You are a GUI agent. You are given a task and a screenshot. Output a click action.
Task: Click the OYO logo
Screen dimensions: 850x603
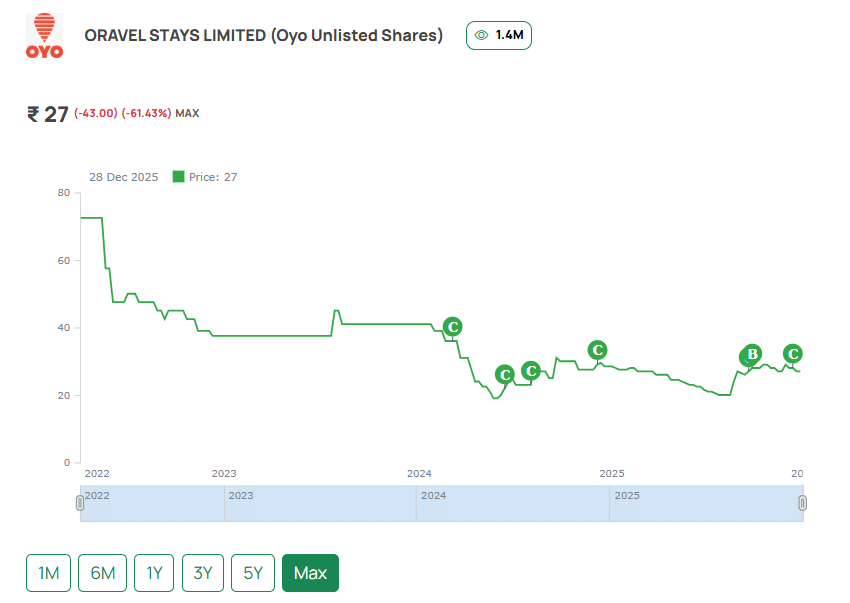coord(43,37)
